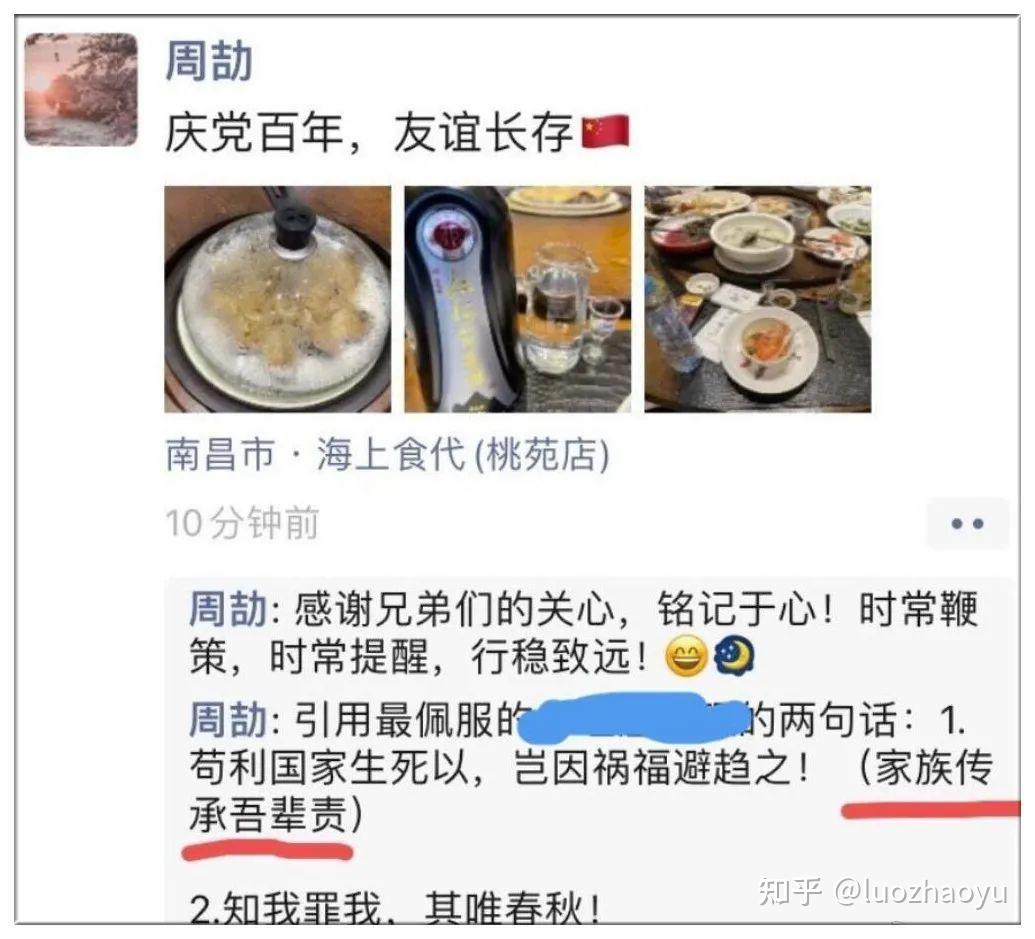Tap the China flag emoji in post

coord(605,132)
